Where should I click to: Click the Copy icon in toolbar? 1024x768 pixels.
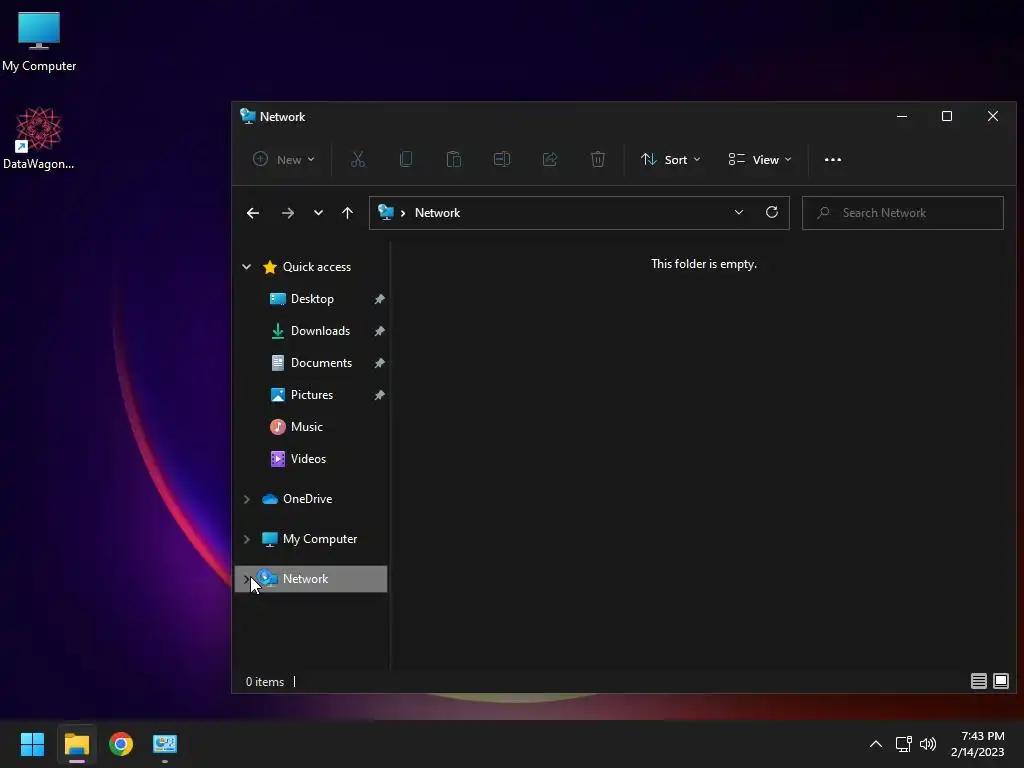click(x=406, y=159)
